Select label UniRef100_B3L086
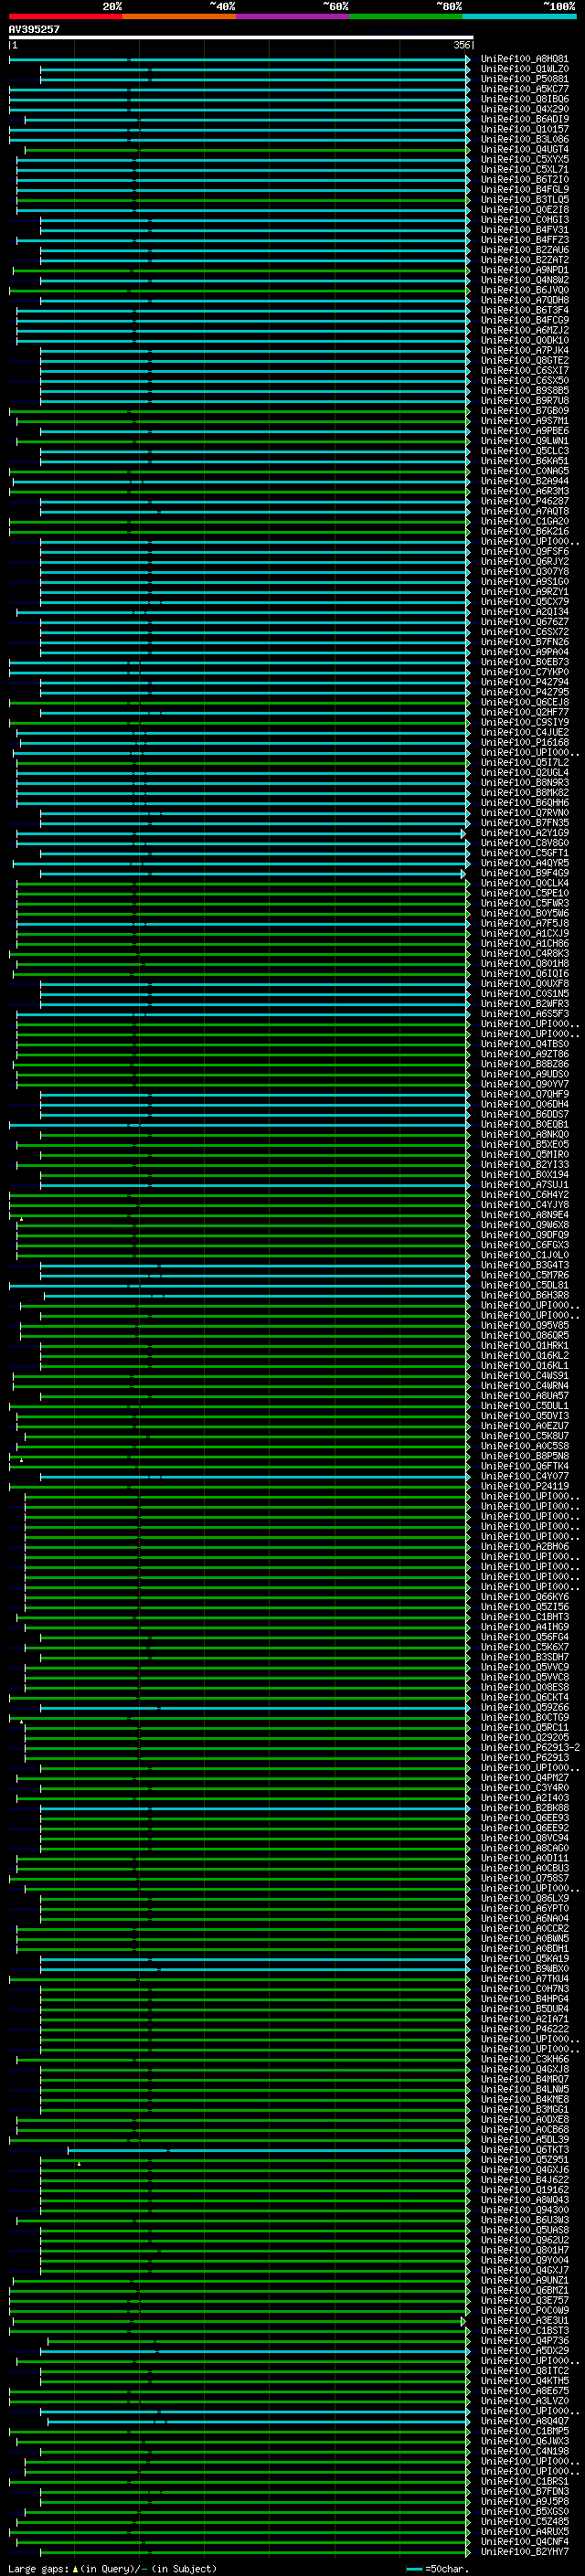This screenshot has height=2576, width=585. point(525,139)
